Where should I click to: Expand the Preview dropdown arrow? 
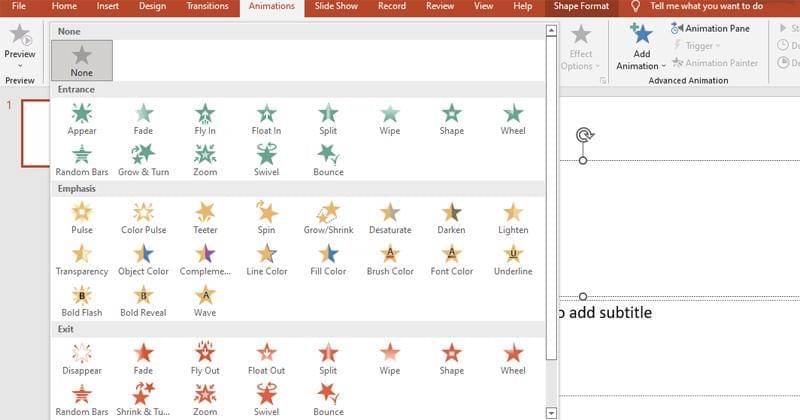pos(19,66)
